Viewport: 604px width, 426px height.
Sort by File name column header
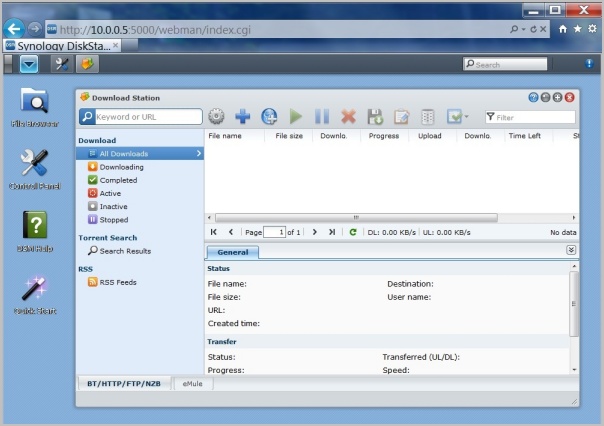point(225,136)
